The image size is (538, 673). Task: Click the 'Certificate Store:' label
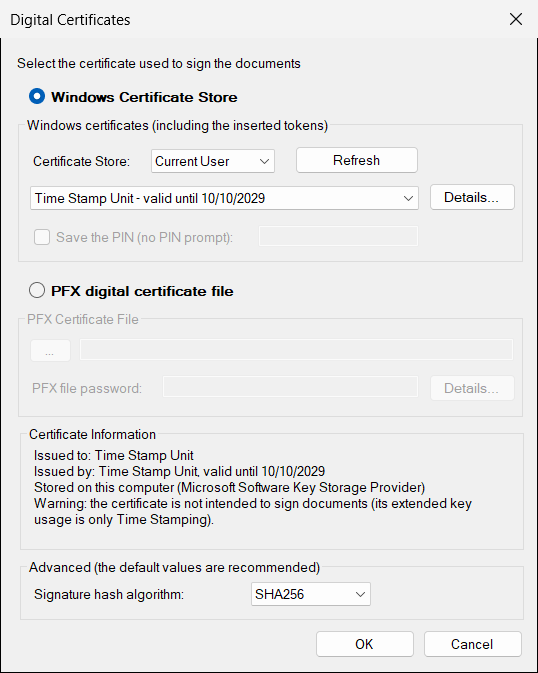coord(82,161)
